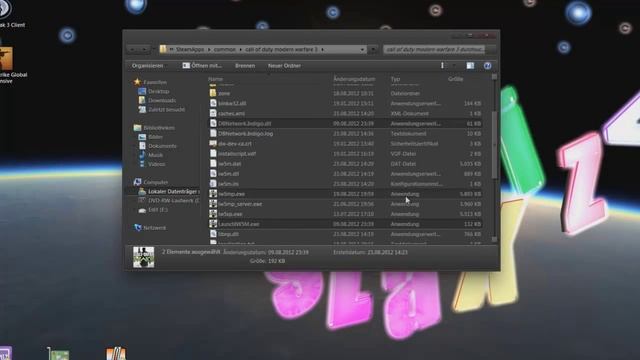Select LaunchIW5M.exe application icon
The width and height of the screenshot is (640, 360).
[x=213, y=224]
